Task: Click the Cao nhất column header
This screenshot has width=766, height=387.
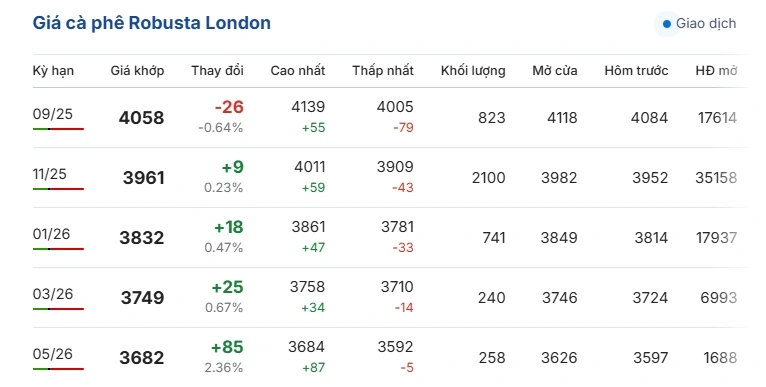Action: [298, 71]
